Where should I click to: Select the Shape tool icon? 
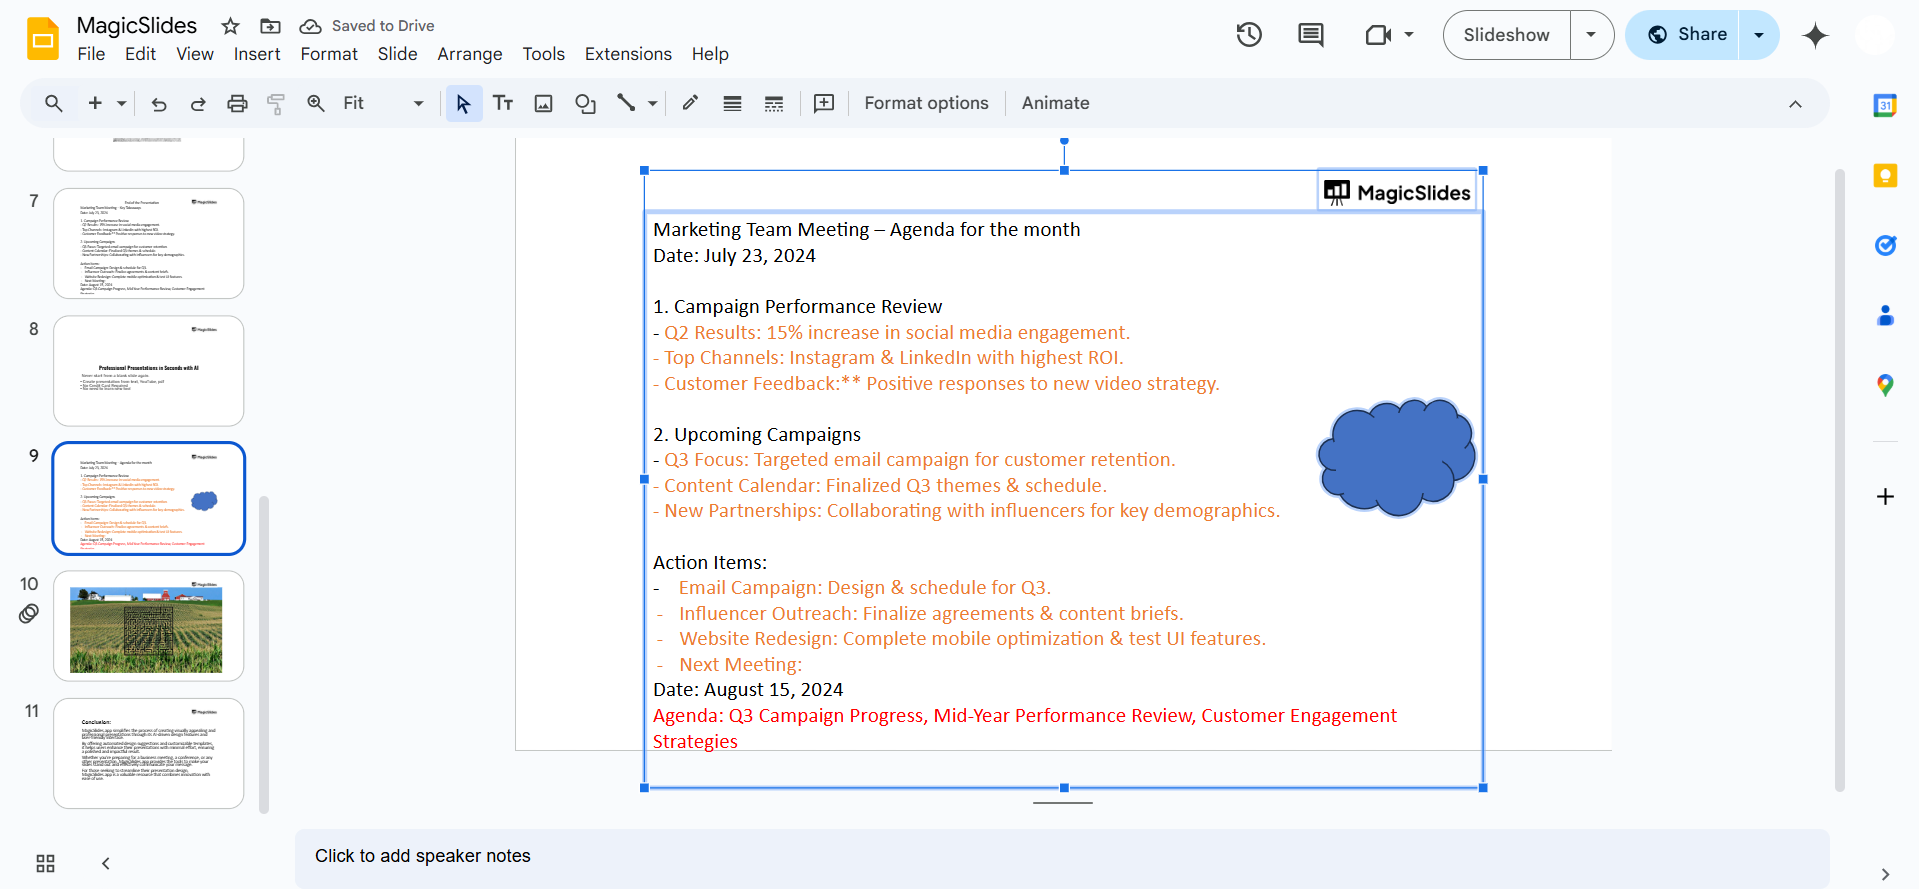[x=585, y=104]
